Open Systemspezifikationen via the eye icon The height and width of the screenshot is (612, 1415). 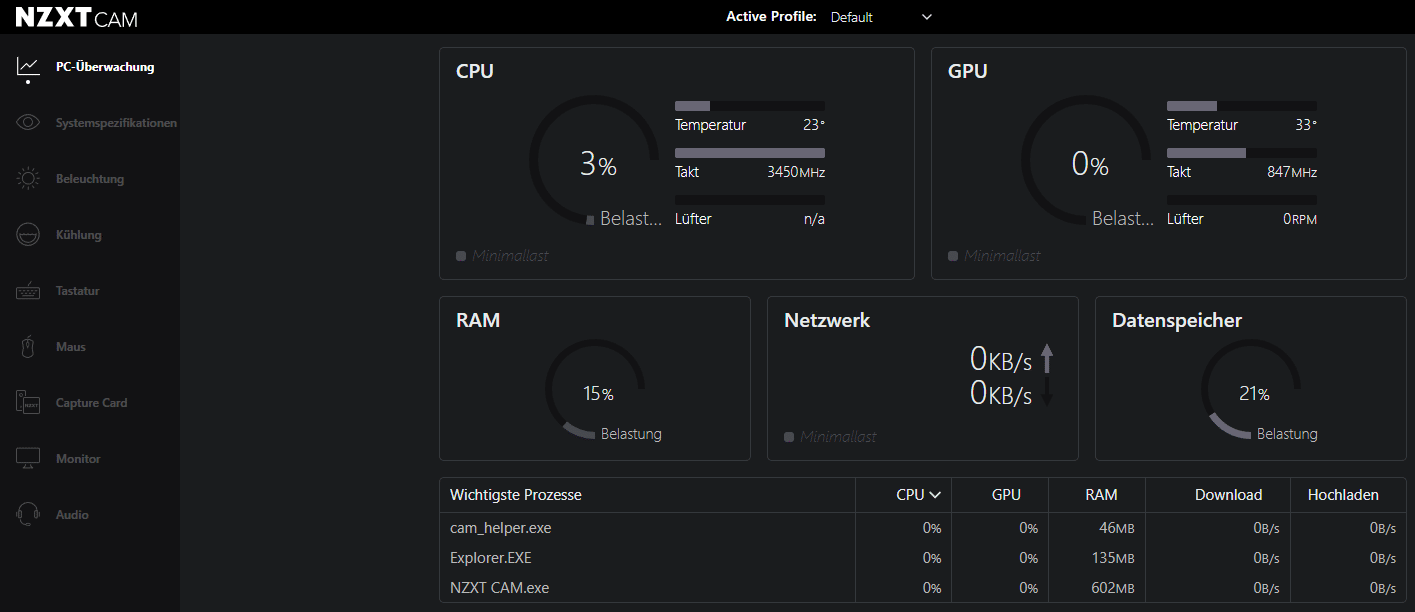coord(28,123)
